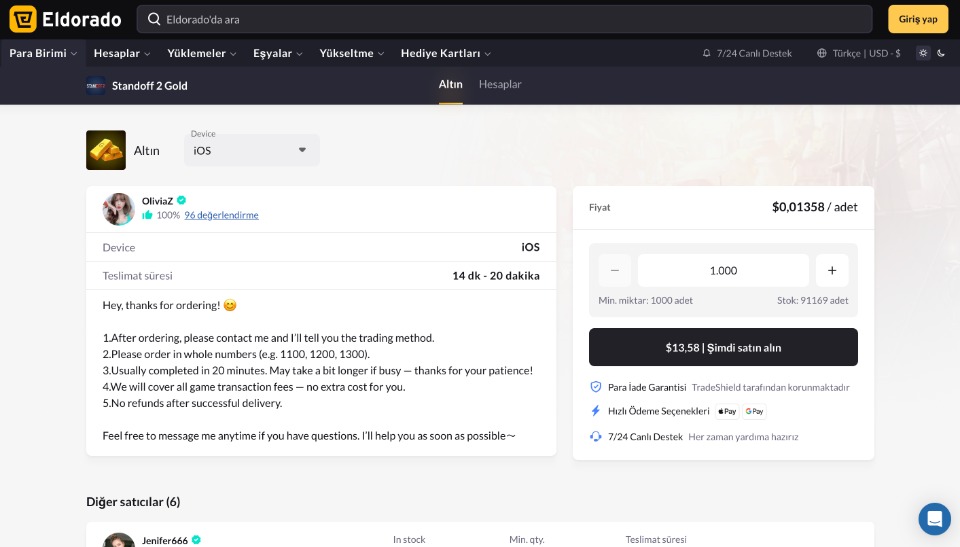Increase quantity with plus button

point(832,270)
